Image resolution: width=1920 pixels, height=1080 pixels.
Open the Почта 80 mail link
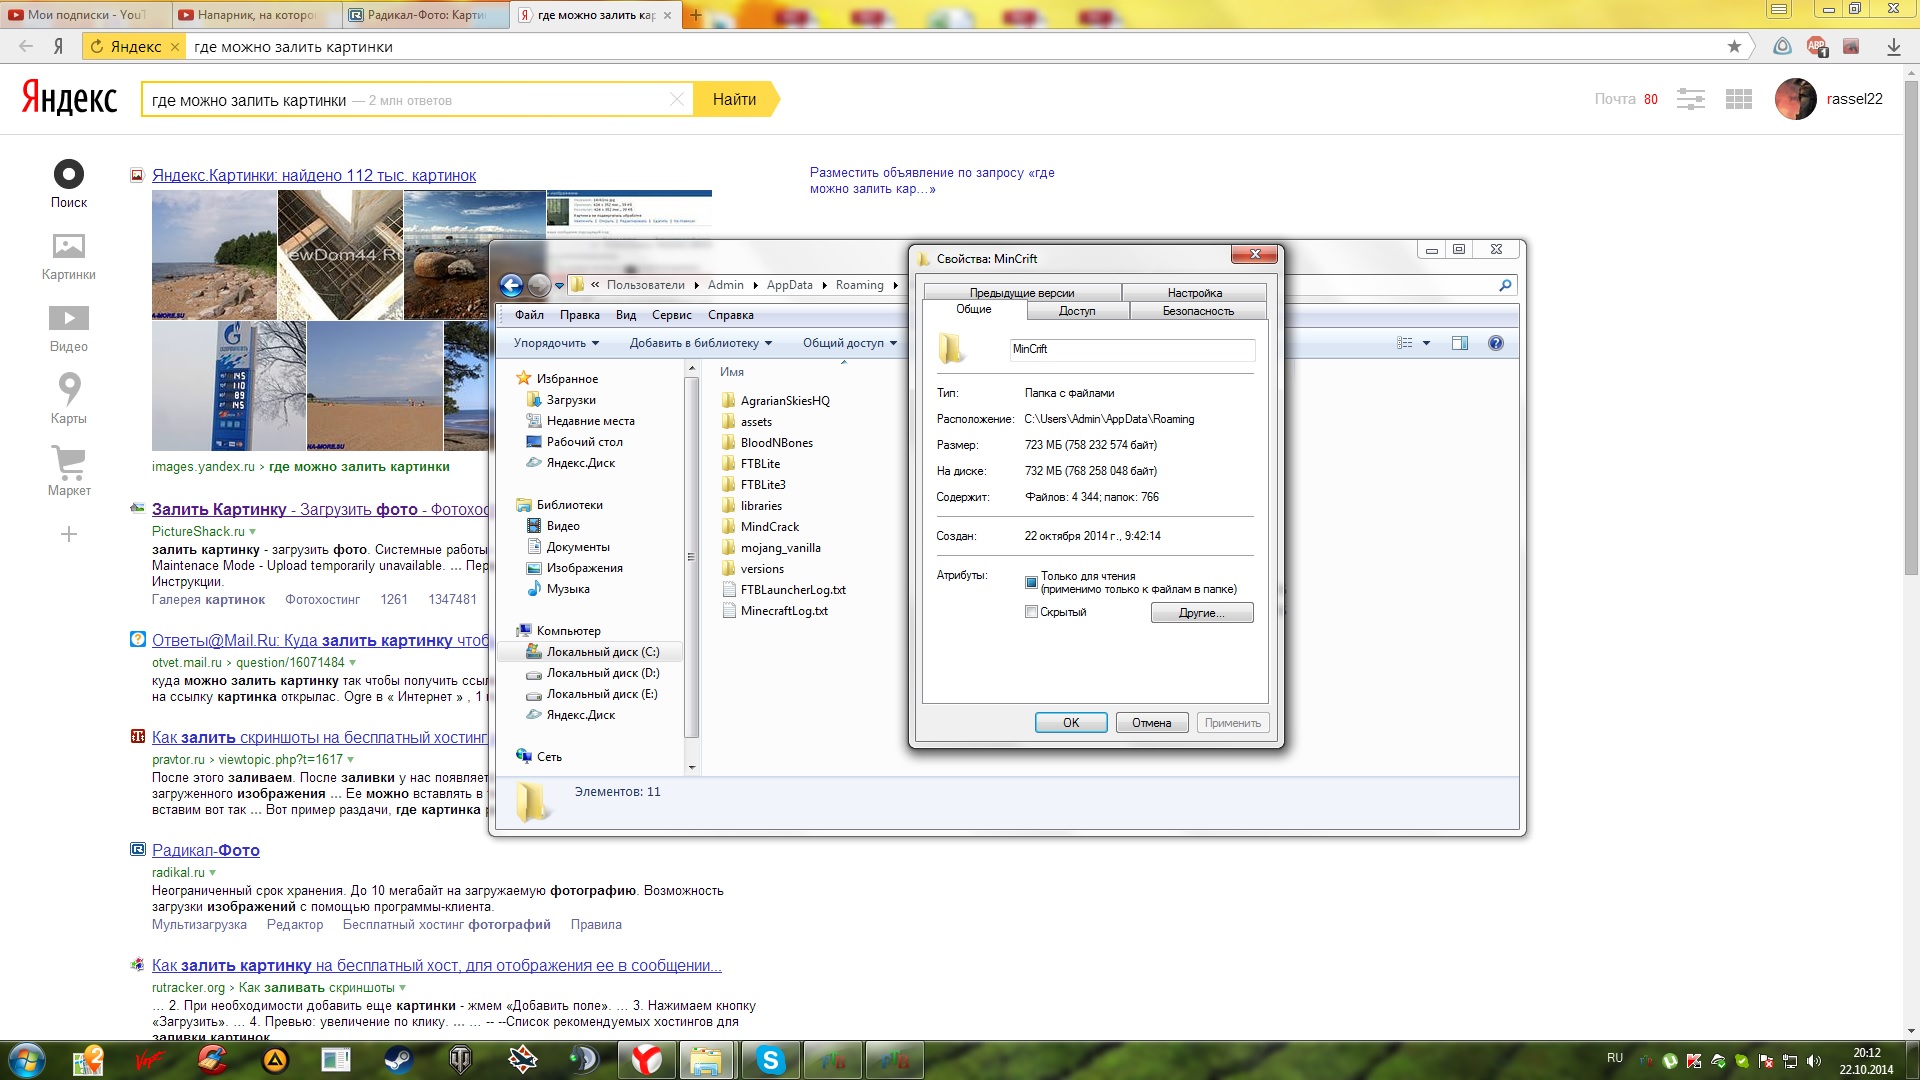(1626, 99)
